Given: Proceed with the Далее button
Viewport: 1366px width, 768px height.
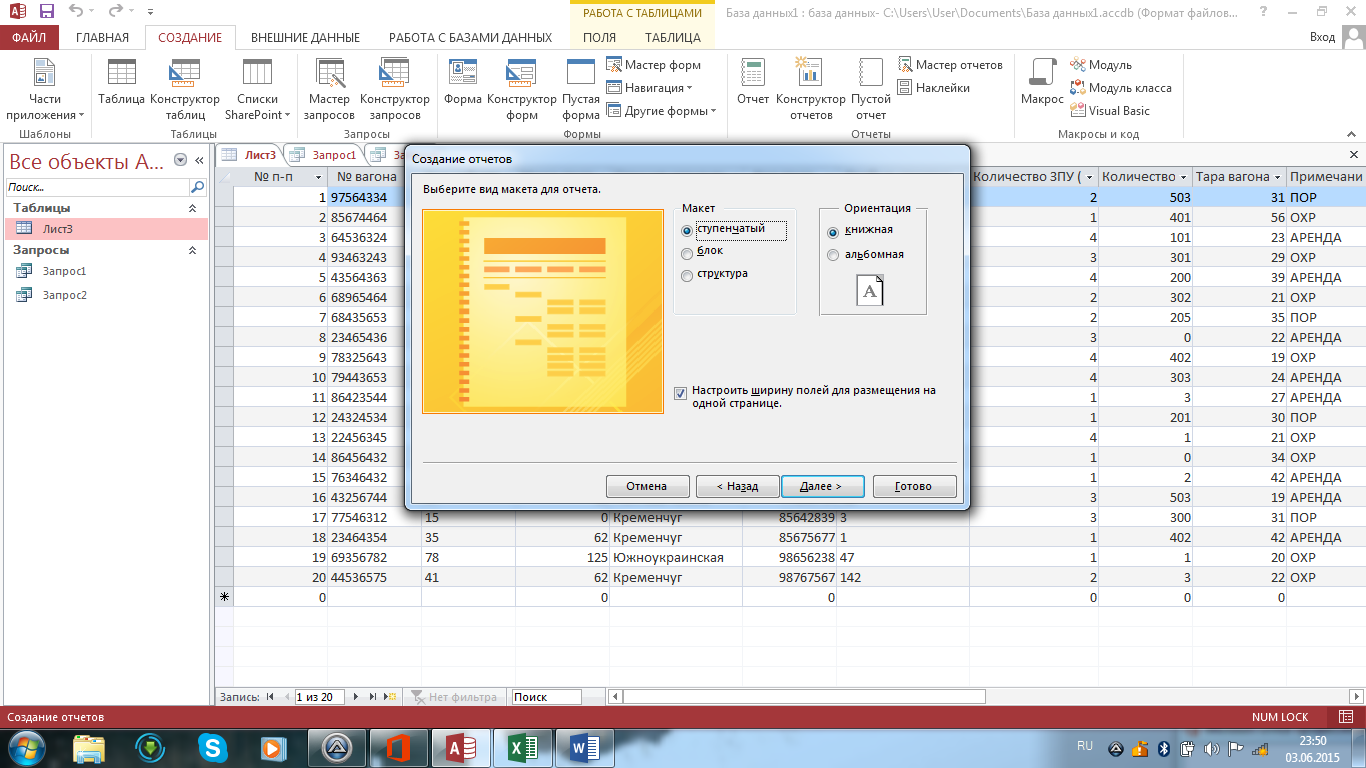Looking at the screenshot, I should (821, 486).
